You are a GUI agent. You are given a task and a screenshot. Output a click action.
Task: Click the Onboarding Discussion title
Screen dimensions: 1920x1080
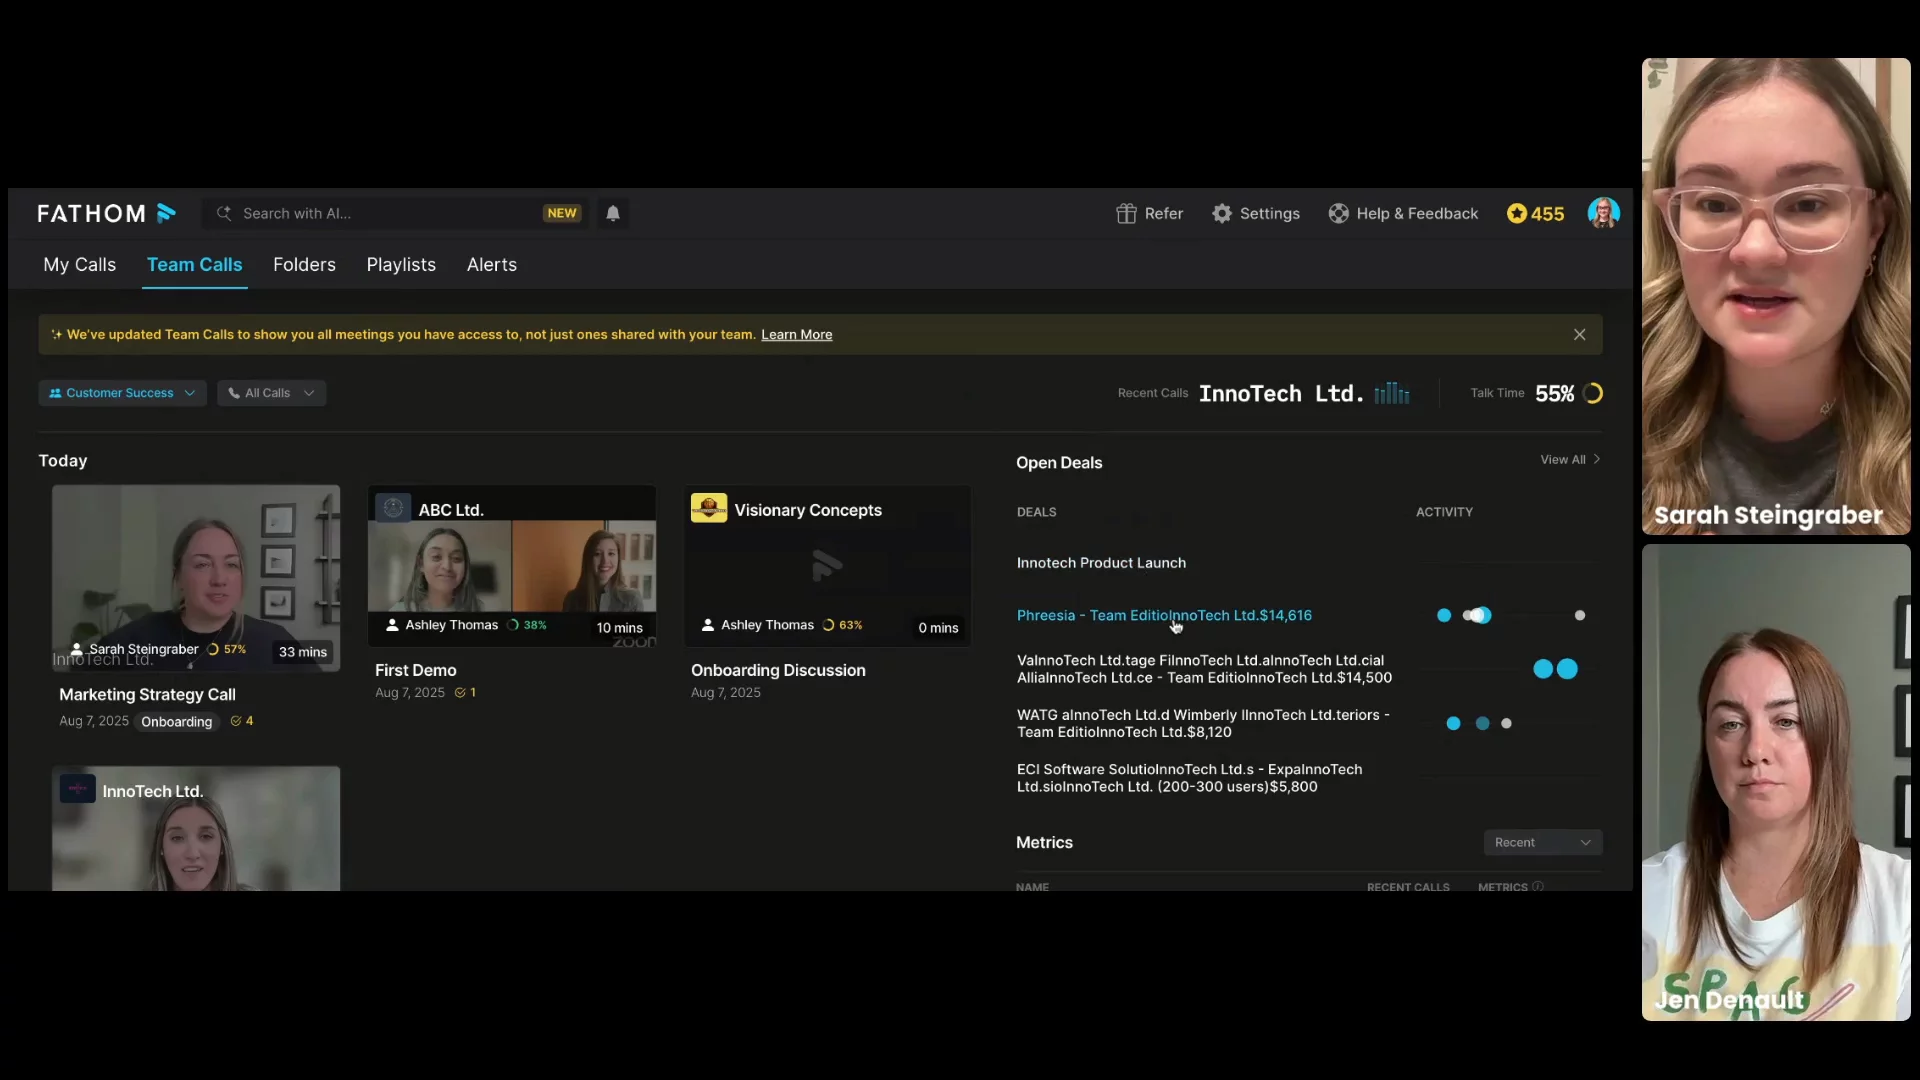[x=778, y=670]
